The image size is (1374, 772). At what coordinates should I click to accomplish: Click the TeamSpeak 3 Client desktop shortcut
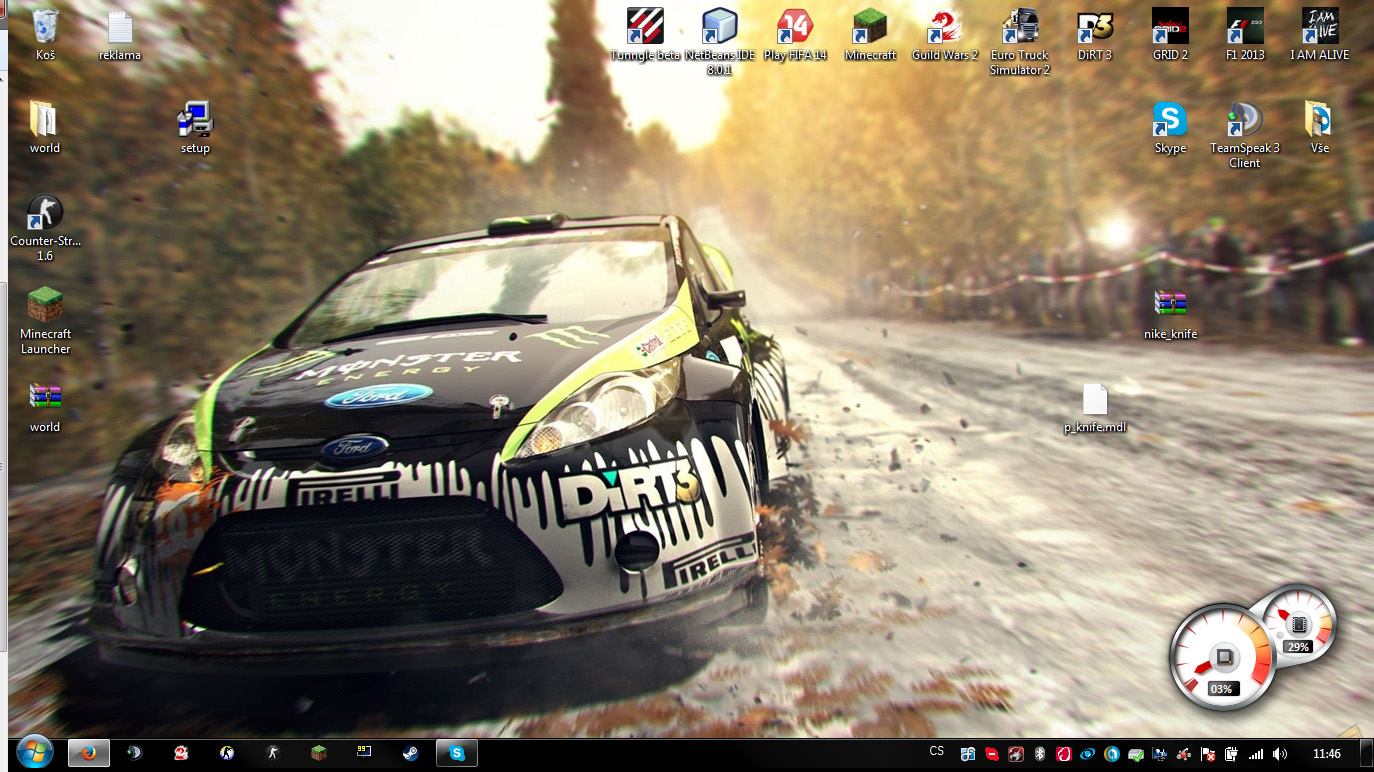point(1245,120)
